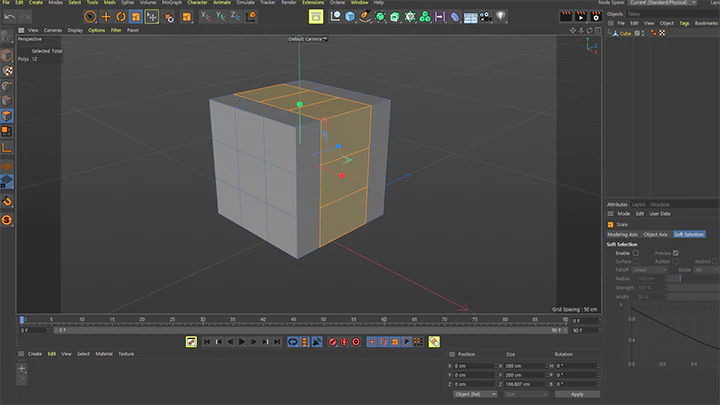Open the Mesh menu
Viewport: 720px width, 405px height.
click(x=109, y=2)
